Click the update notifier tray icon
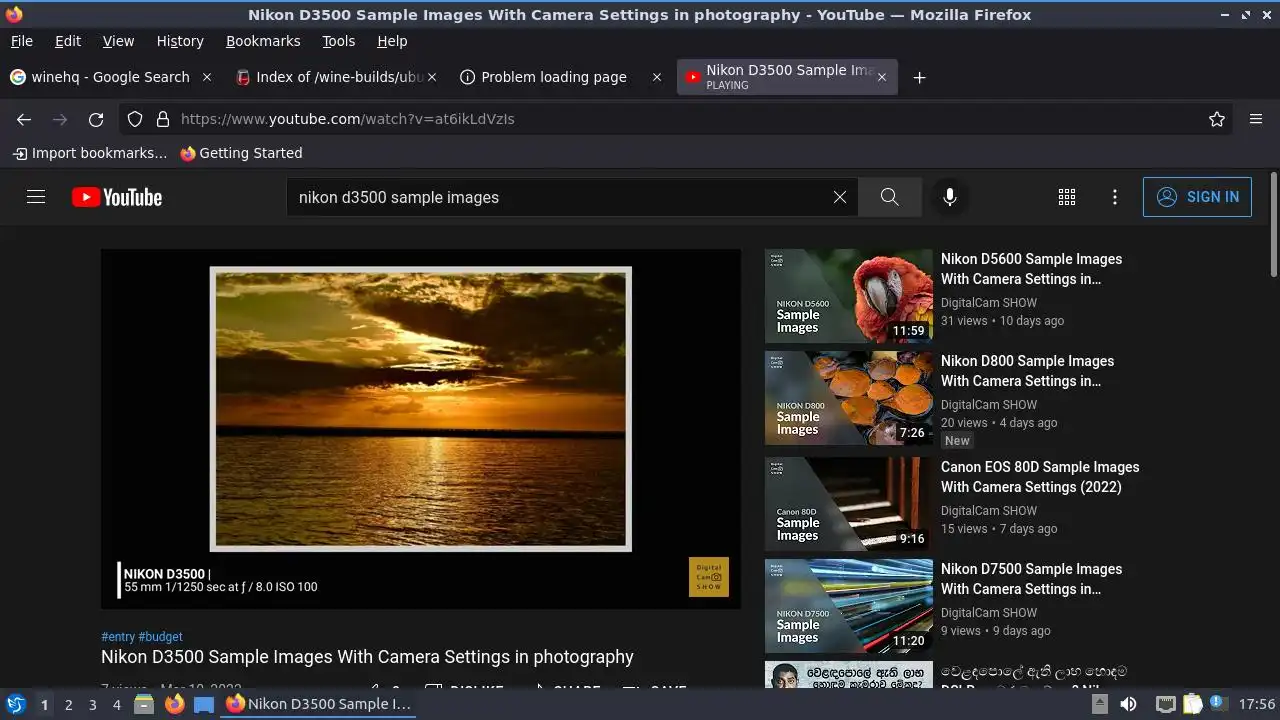The height and width of the screenshot is (720, 1280). click(1218, 704)
